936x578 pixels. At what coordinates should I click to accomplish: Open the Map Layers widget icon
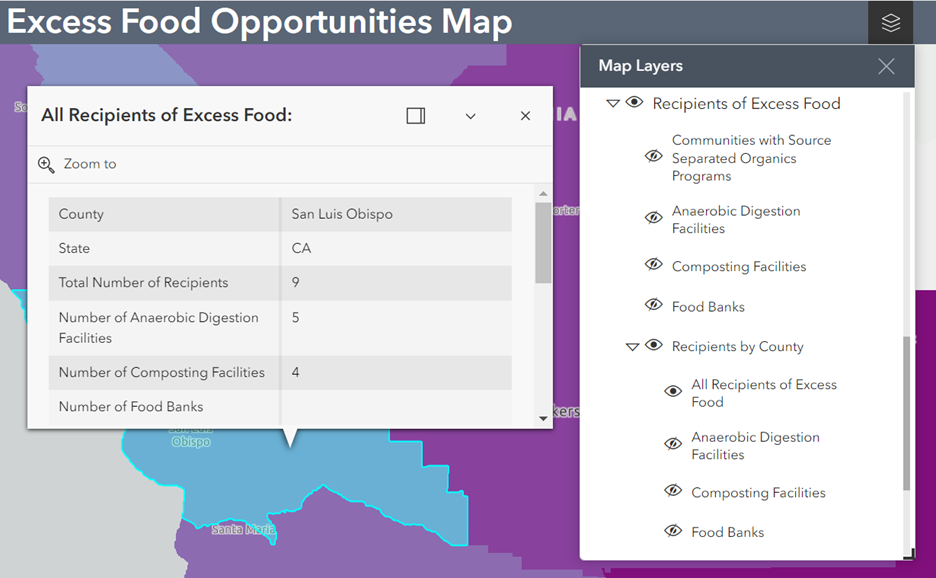coord(890,23)
